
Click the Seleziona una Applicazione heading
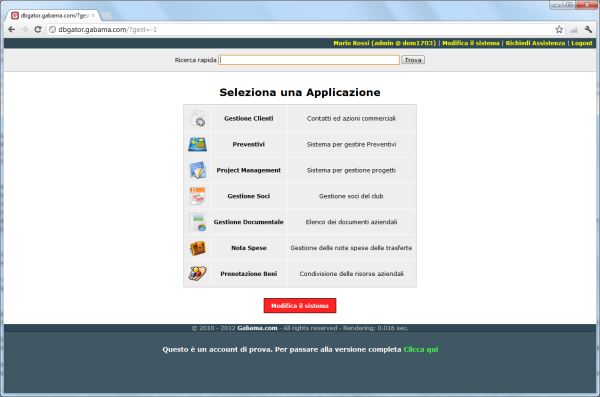(x=300, y=92)
